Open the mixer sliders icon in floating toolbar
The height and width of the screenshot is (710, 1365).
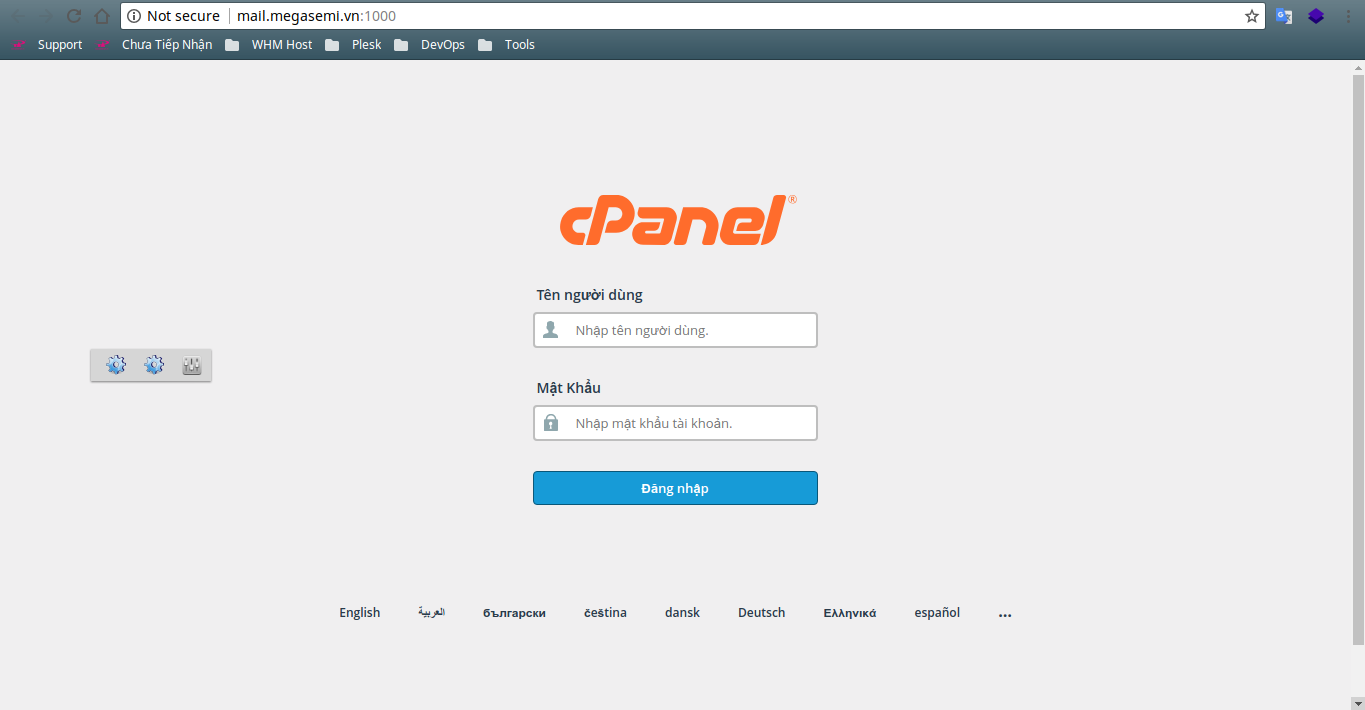click(x=192, y=366)
